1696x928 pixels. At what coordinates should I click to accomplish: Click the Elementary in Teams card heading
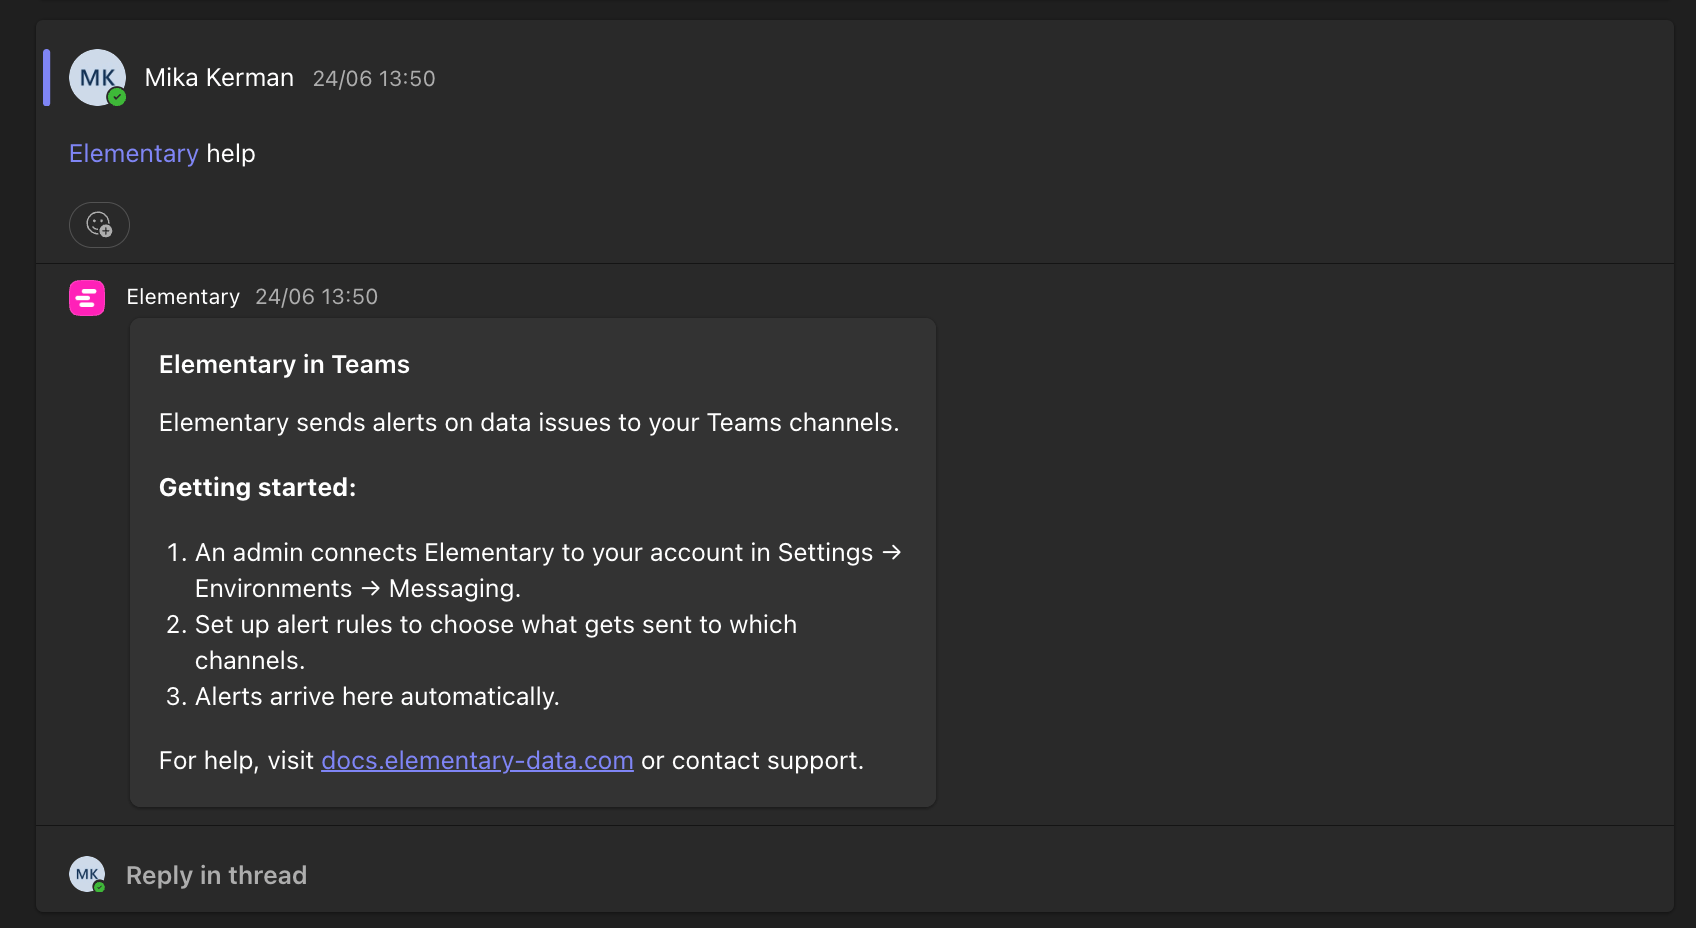(x=284, y=364)
